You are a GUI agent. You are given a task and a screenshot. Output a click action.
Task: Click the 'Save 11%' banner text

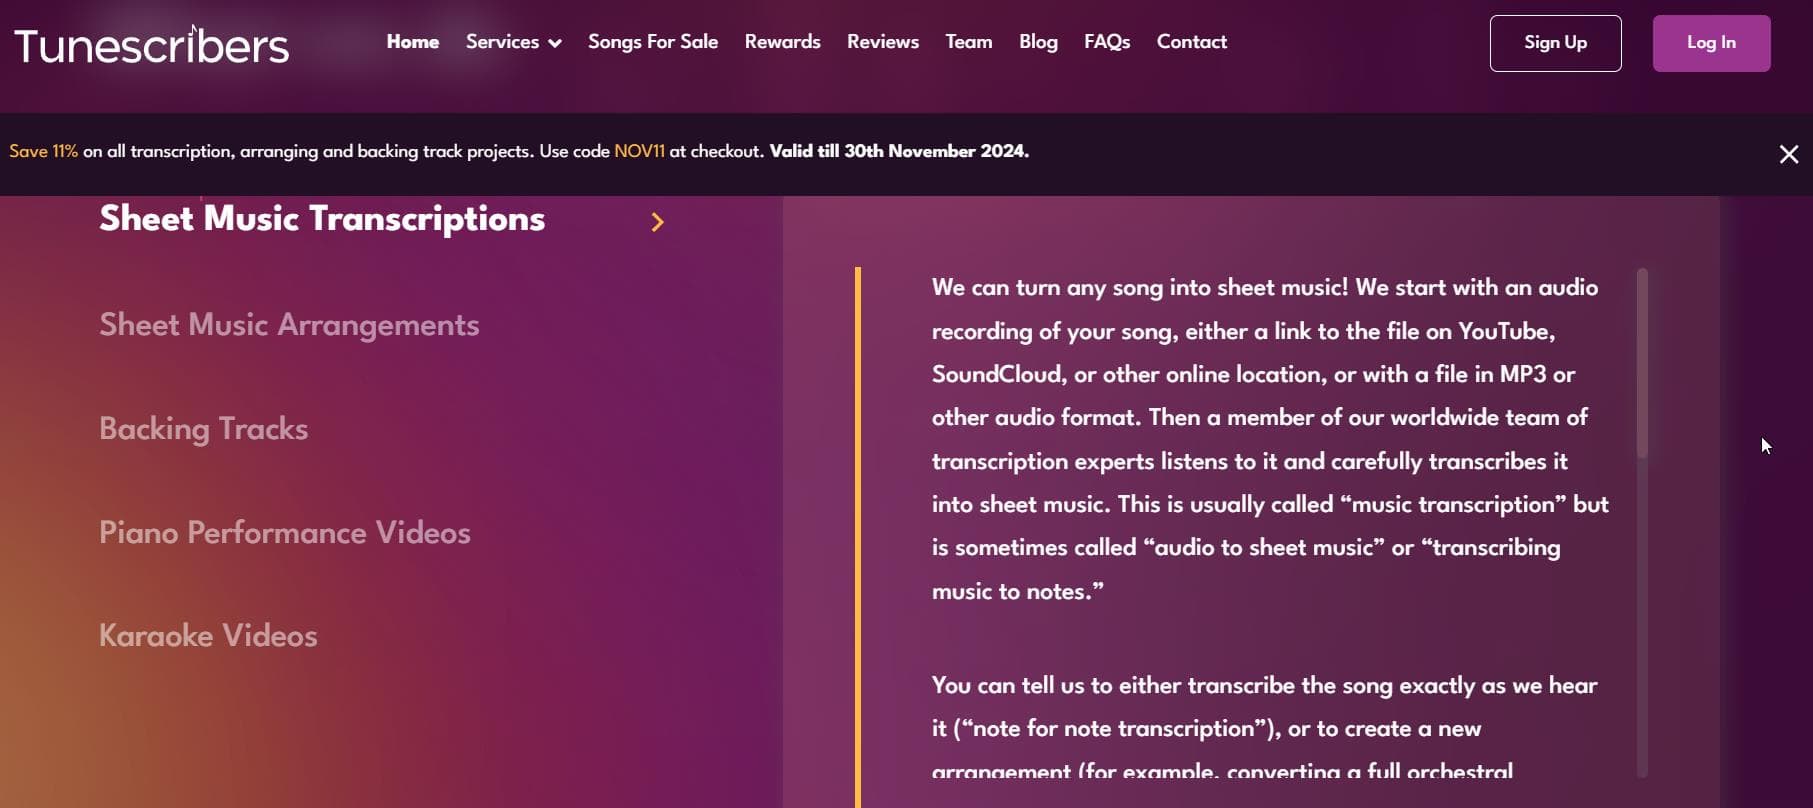(43, 151)
